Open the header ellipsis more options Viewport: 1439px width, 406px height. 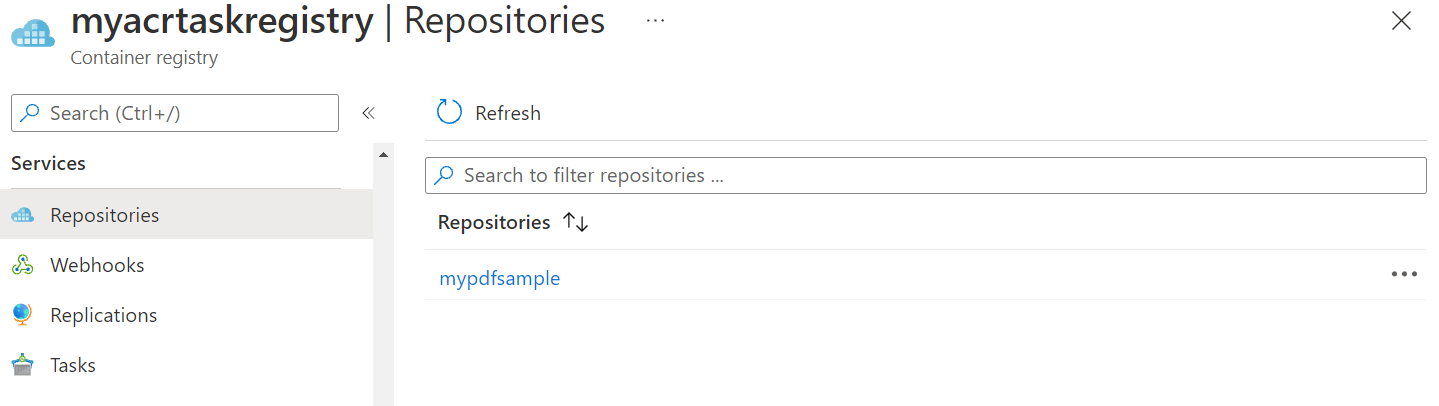tap(655, 20)
